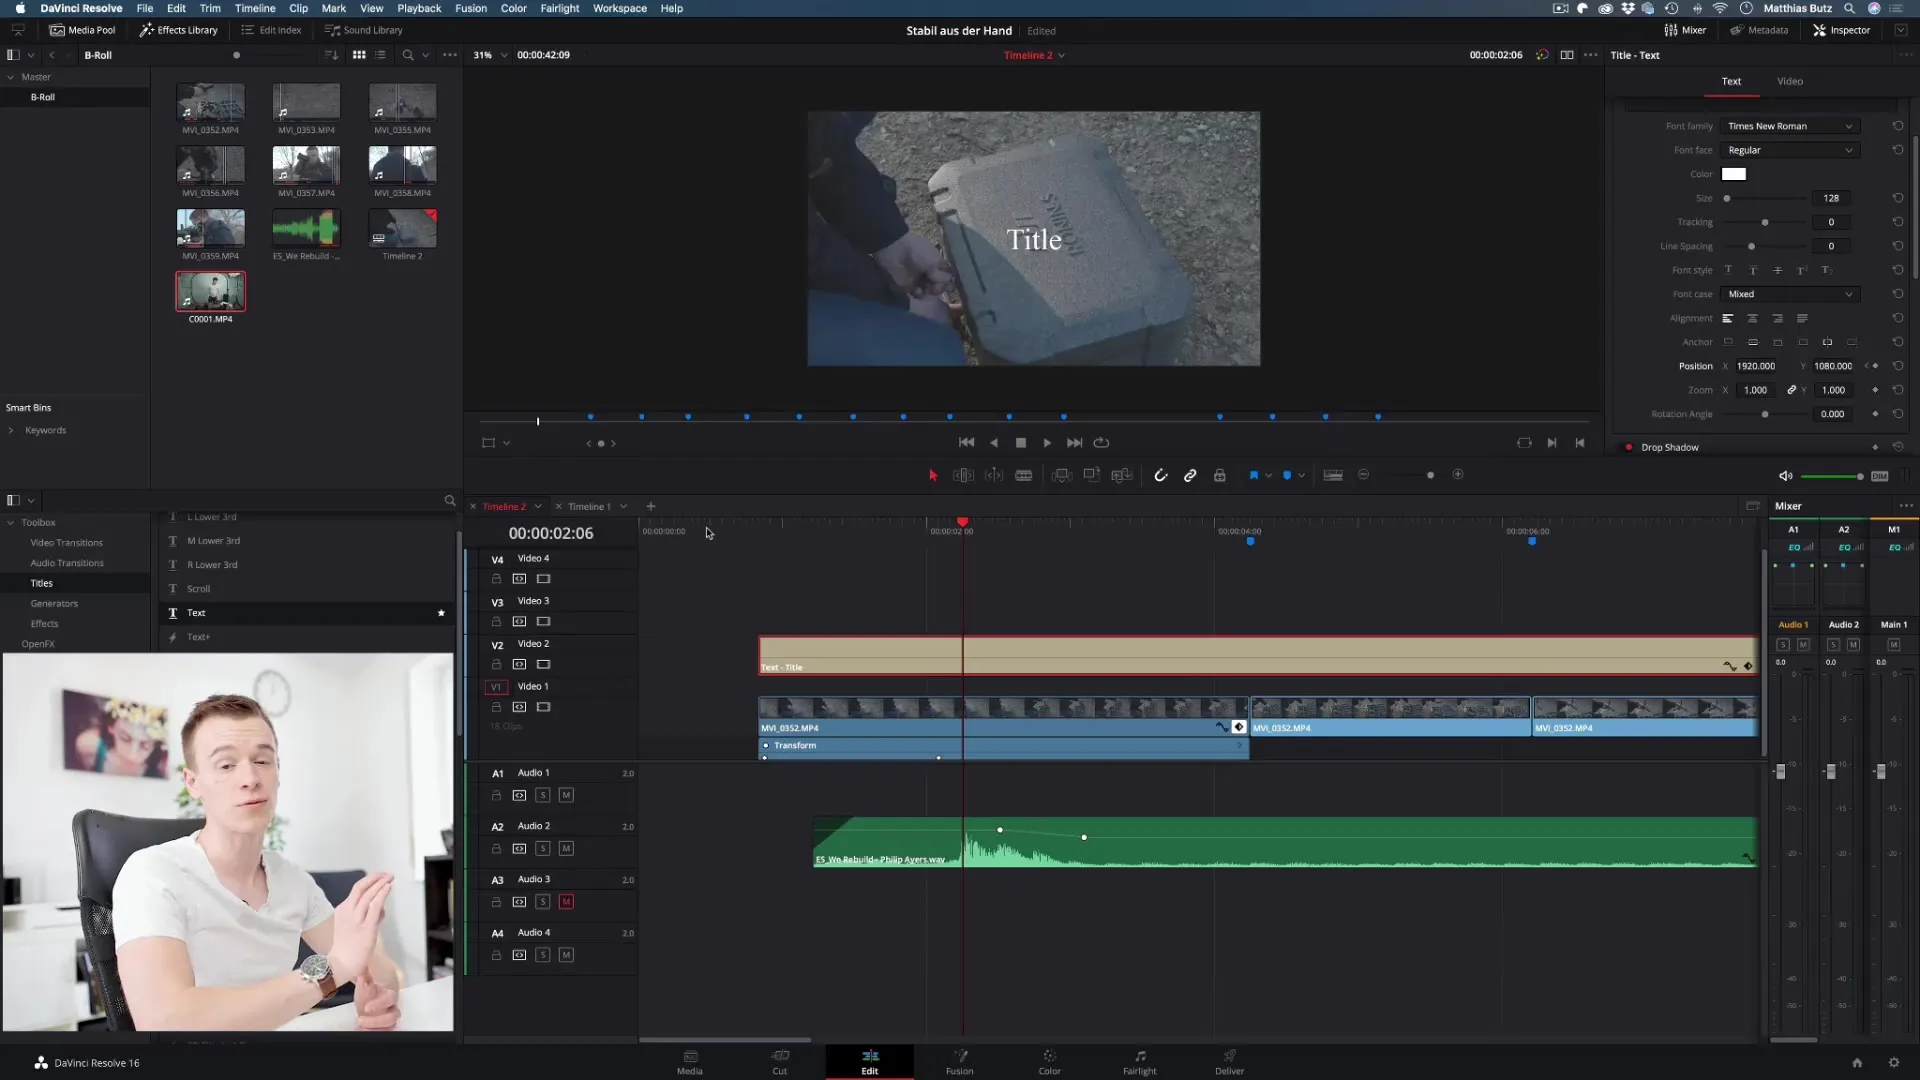Play the timeline in reverse
1920x1080 pixels.
coord(994,443)
